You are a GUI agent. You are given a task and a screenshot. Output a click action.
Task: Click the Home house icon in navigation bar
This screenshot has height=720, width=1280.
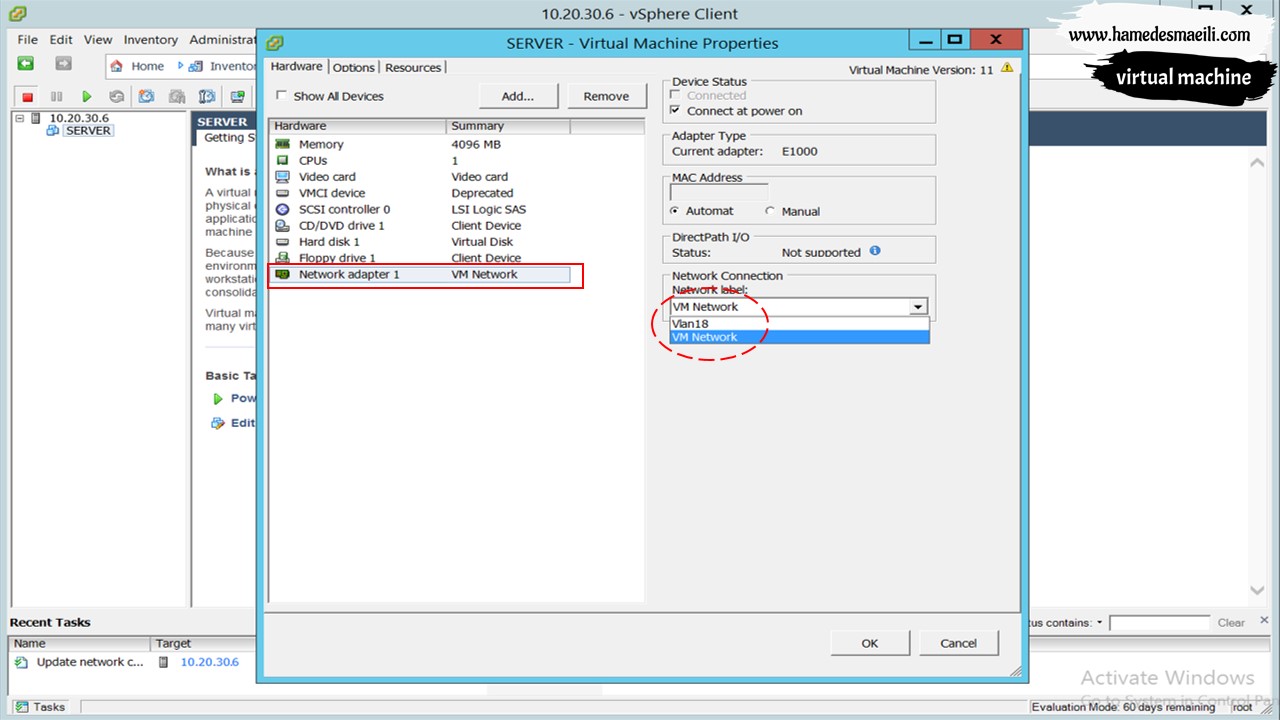pyautogui.click(x=117, y=66)
